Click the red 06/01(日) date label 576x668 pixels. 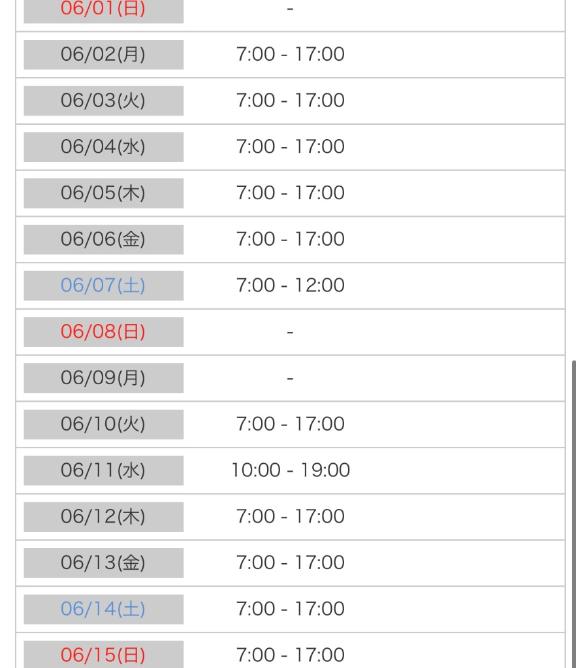coord(104,11)
